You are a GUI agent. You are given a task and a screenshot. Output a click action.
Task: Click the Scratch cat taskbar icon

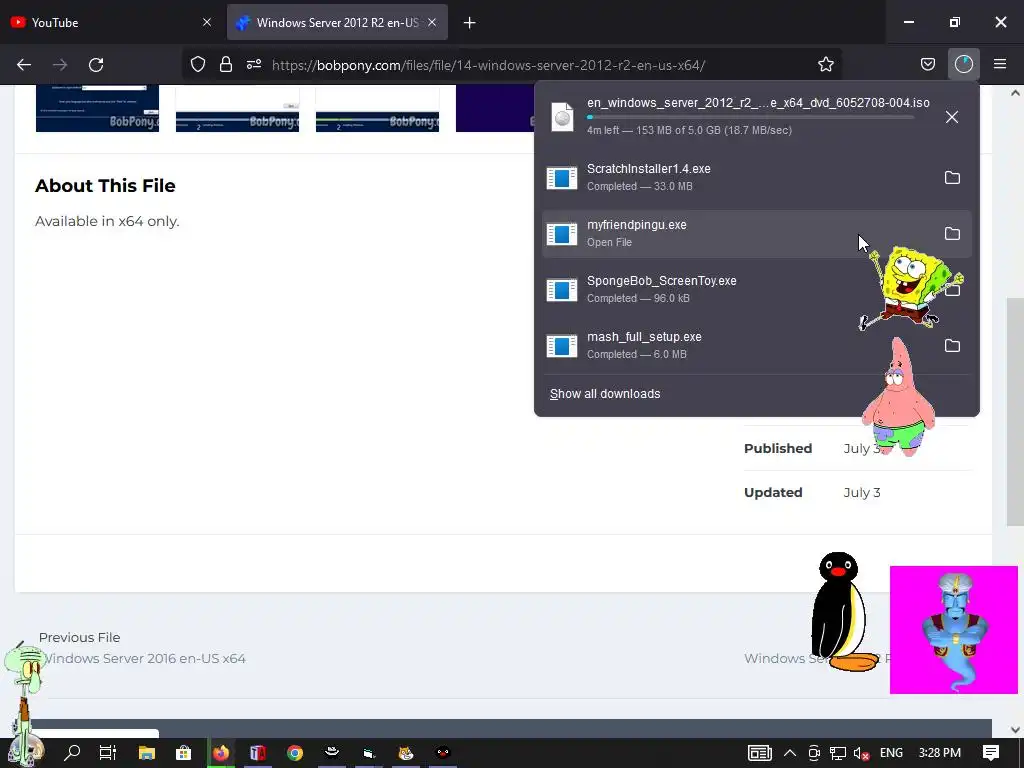coord(406,753)
